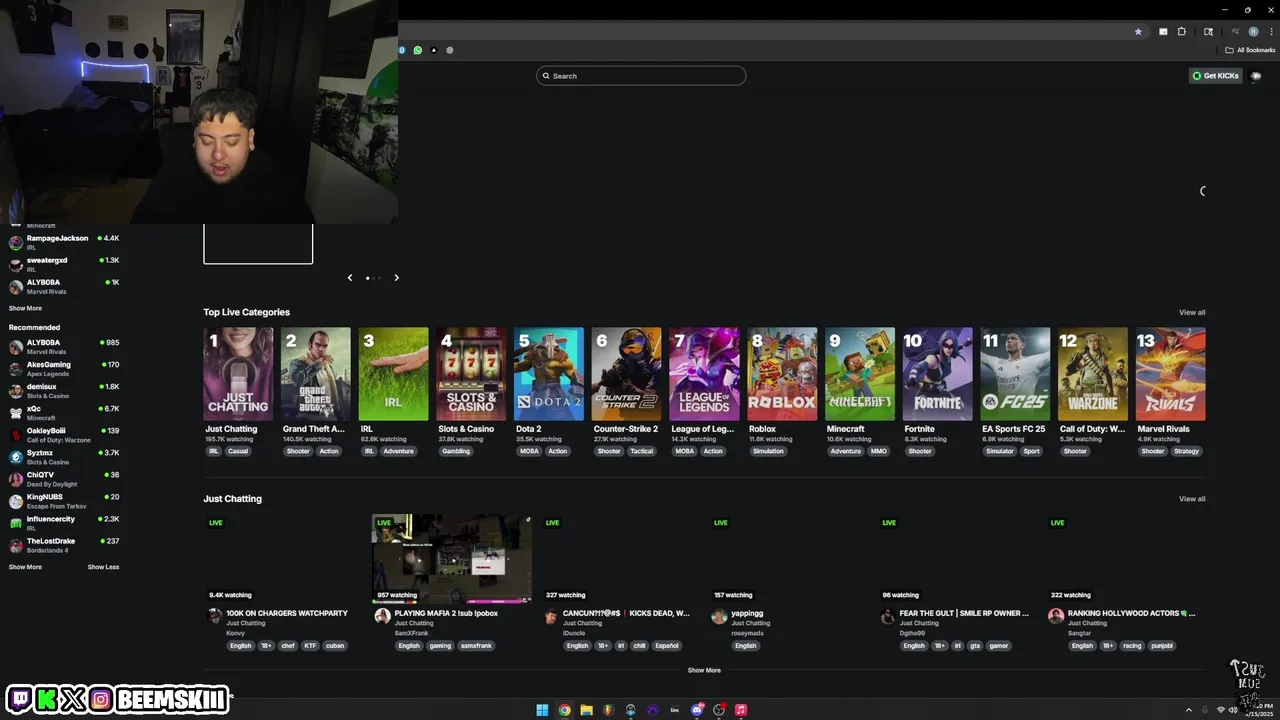This screenshot has width=1280, height=720.
Task: Select the MMO tag under Minecraft
Action: [x=879, y=451]
